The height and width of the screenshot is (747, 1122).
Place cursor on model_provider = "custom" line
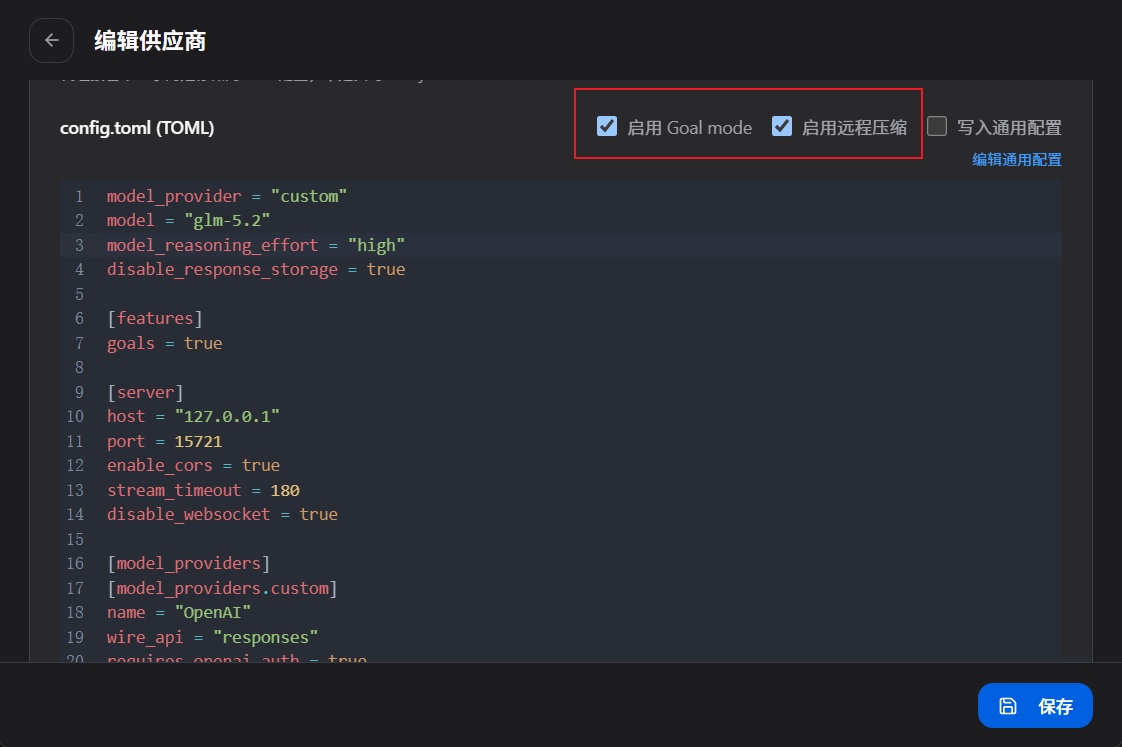[227, 196]
